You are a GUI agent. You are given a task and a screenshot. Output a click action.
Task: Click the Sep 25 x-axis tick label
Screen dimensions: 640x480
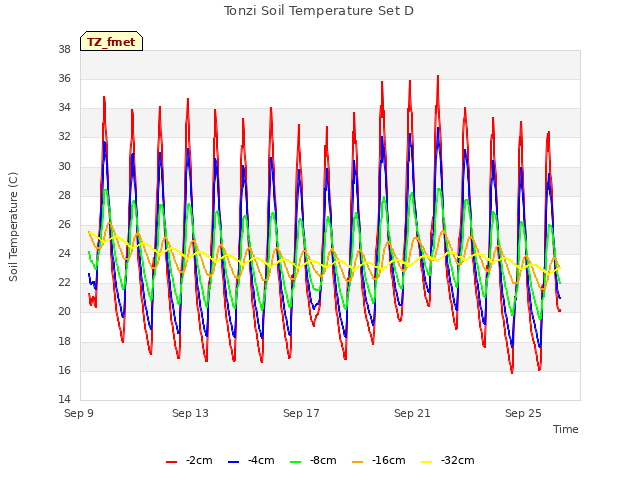[x=523, y=413]
